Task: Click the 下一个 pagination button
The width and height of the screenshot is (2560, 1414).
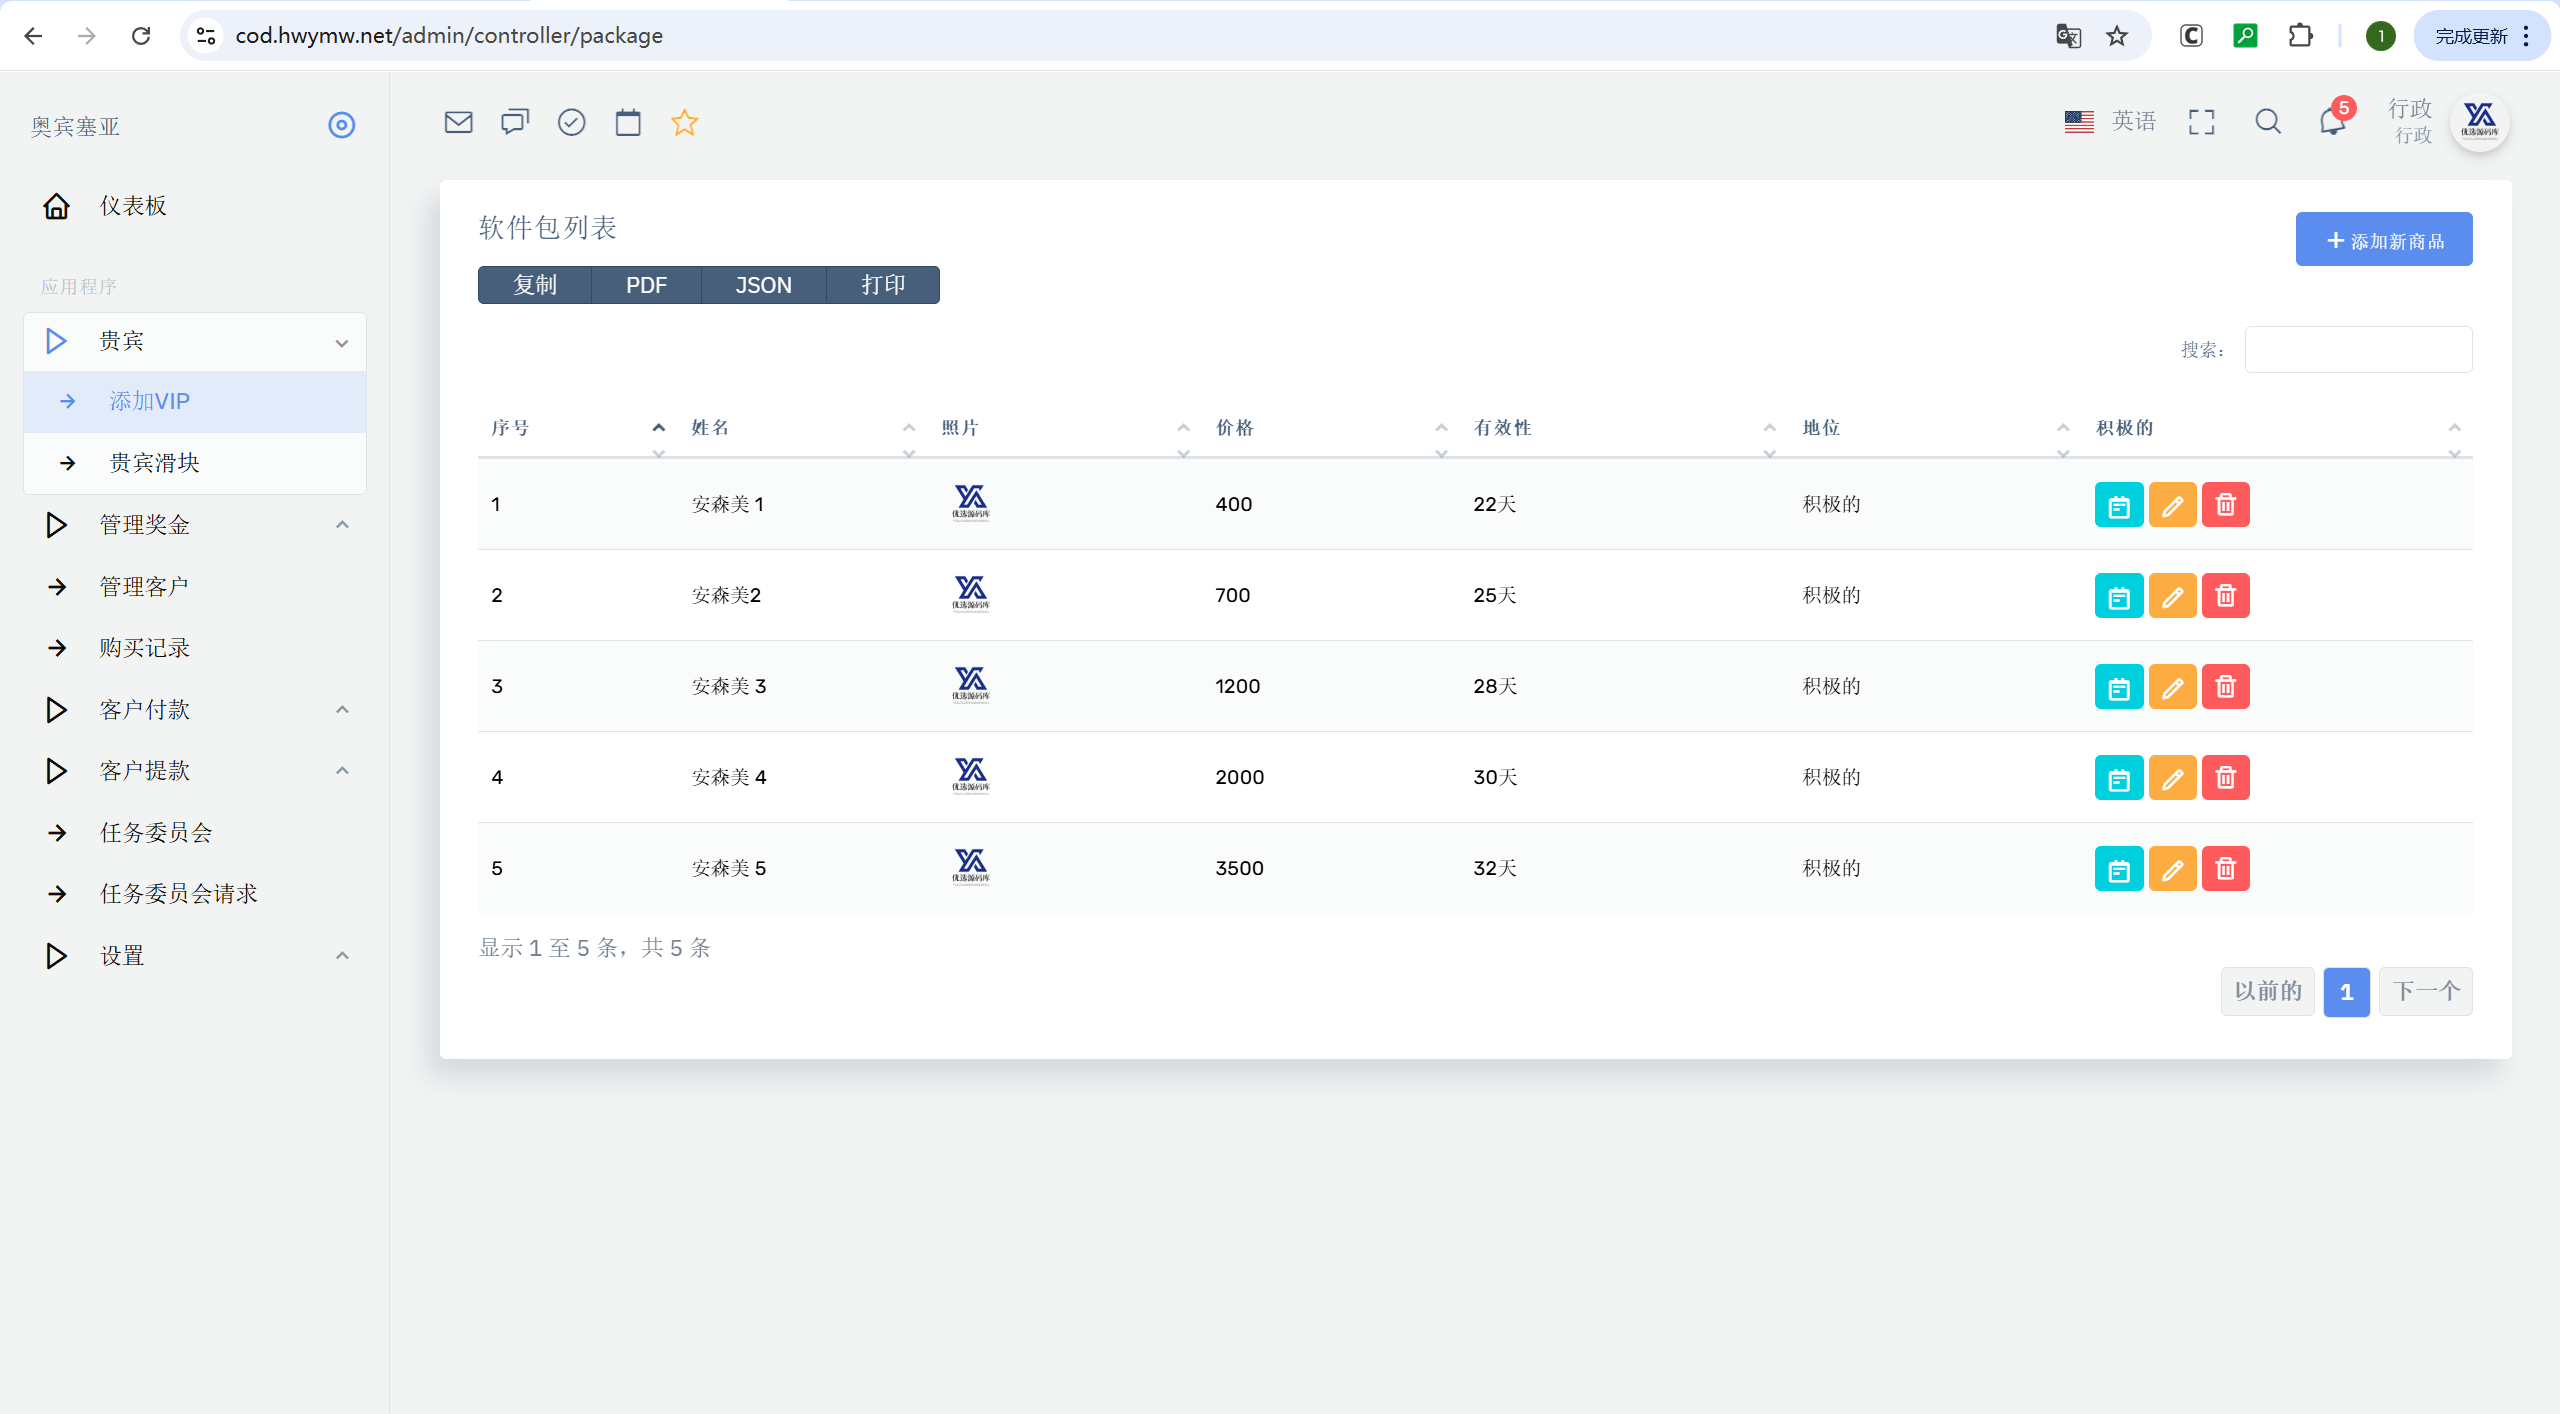Action: pos(2425,992)
